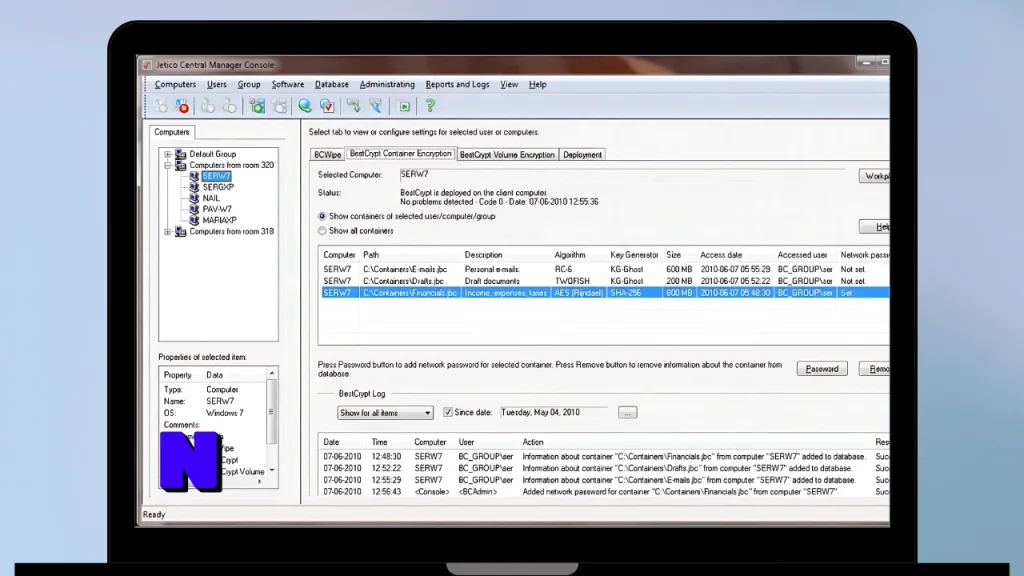Collapse the Computers from room 320 node
The height and width of the screenshot is (576, 1024).
[x=168, y=165]
